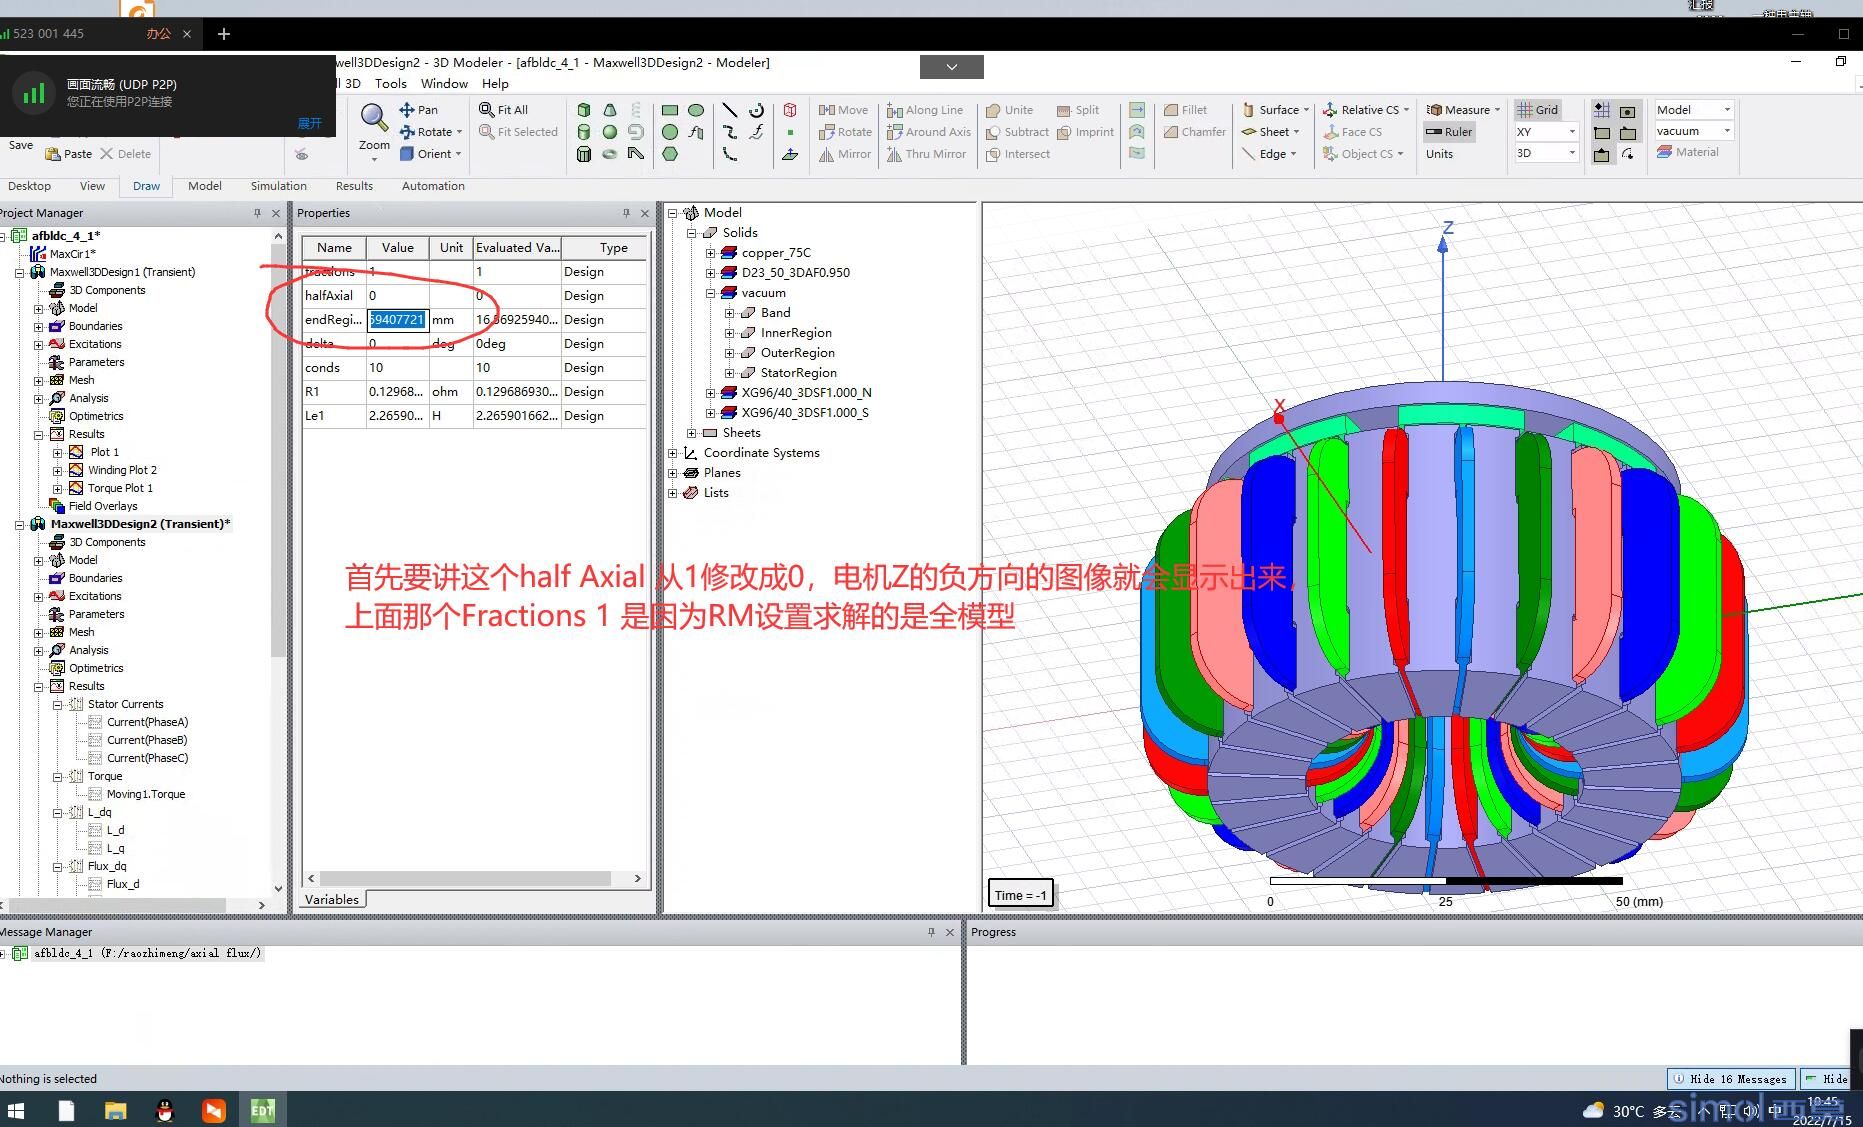Draw a torus primitive

click(x=610, y=154)
